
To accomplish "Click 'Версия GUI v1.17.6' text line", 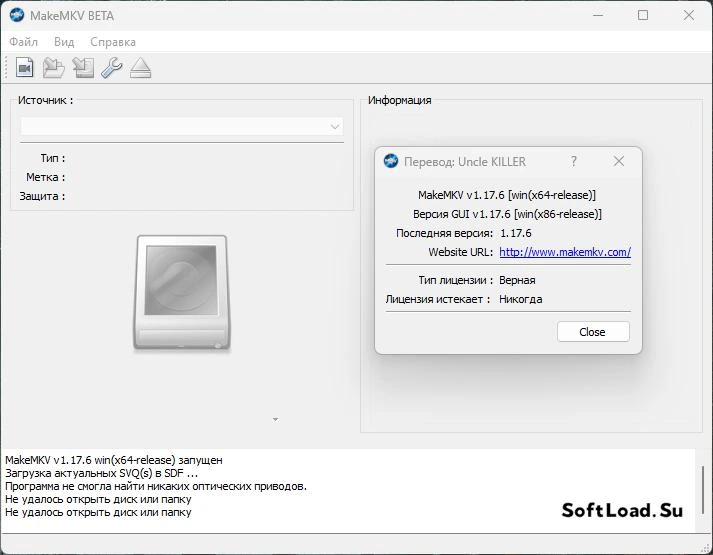I will click(x=507, y=214).
